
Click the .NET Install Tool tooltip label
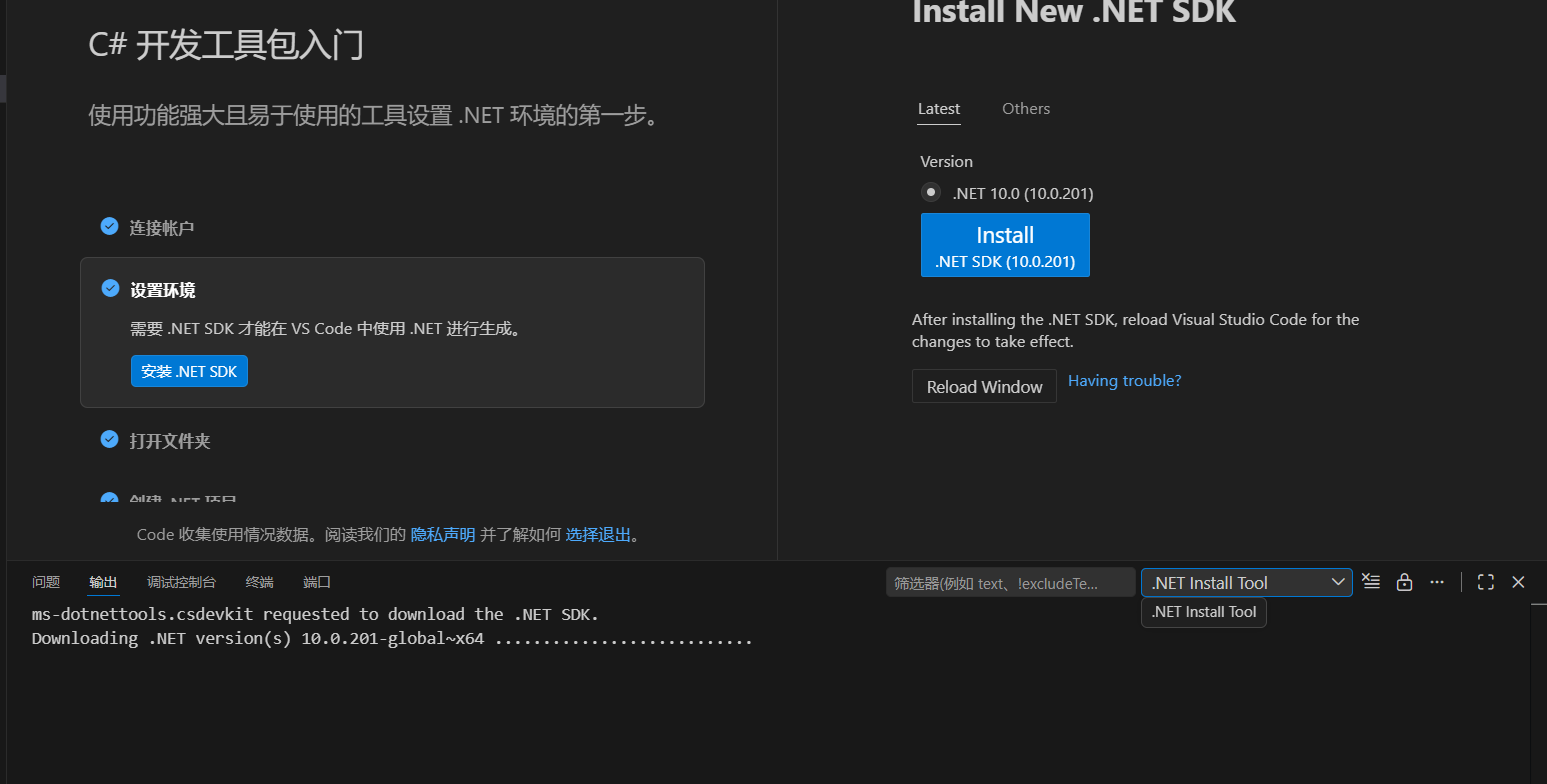click(x=1204, y=612)
